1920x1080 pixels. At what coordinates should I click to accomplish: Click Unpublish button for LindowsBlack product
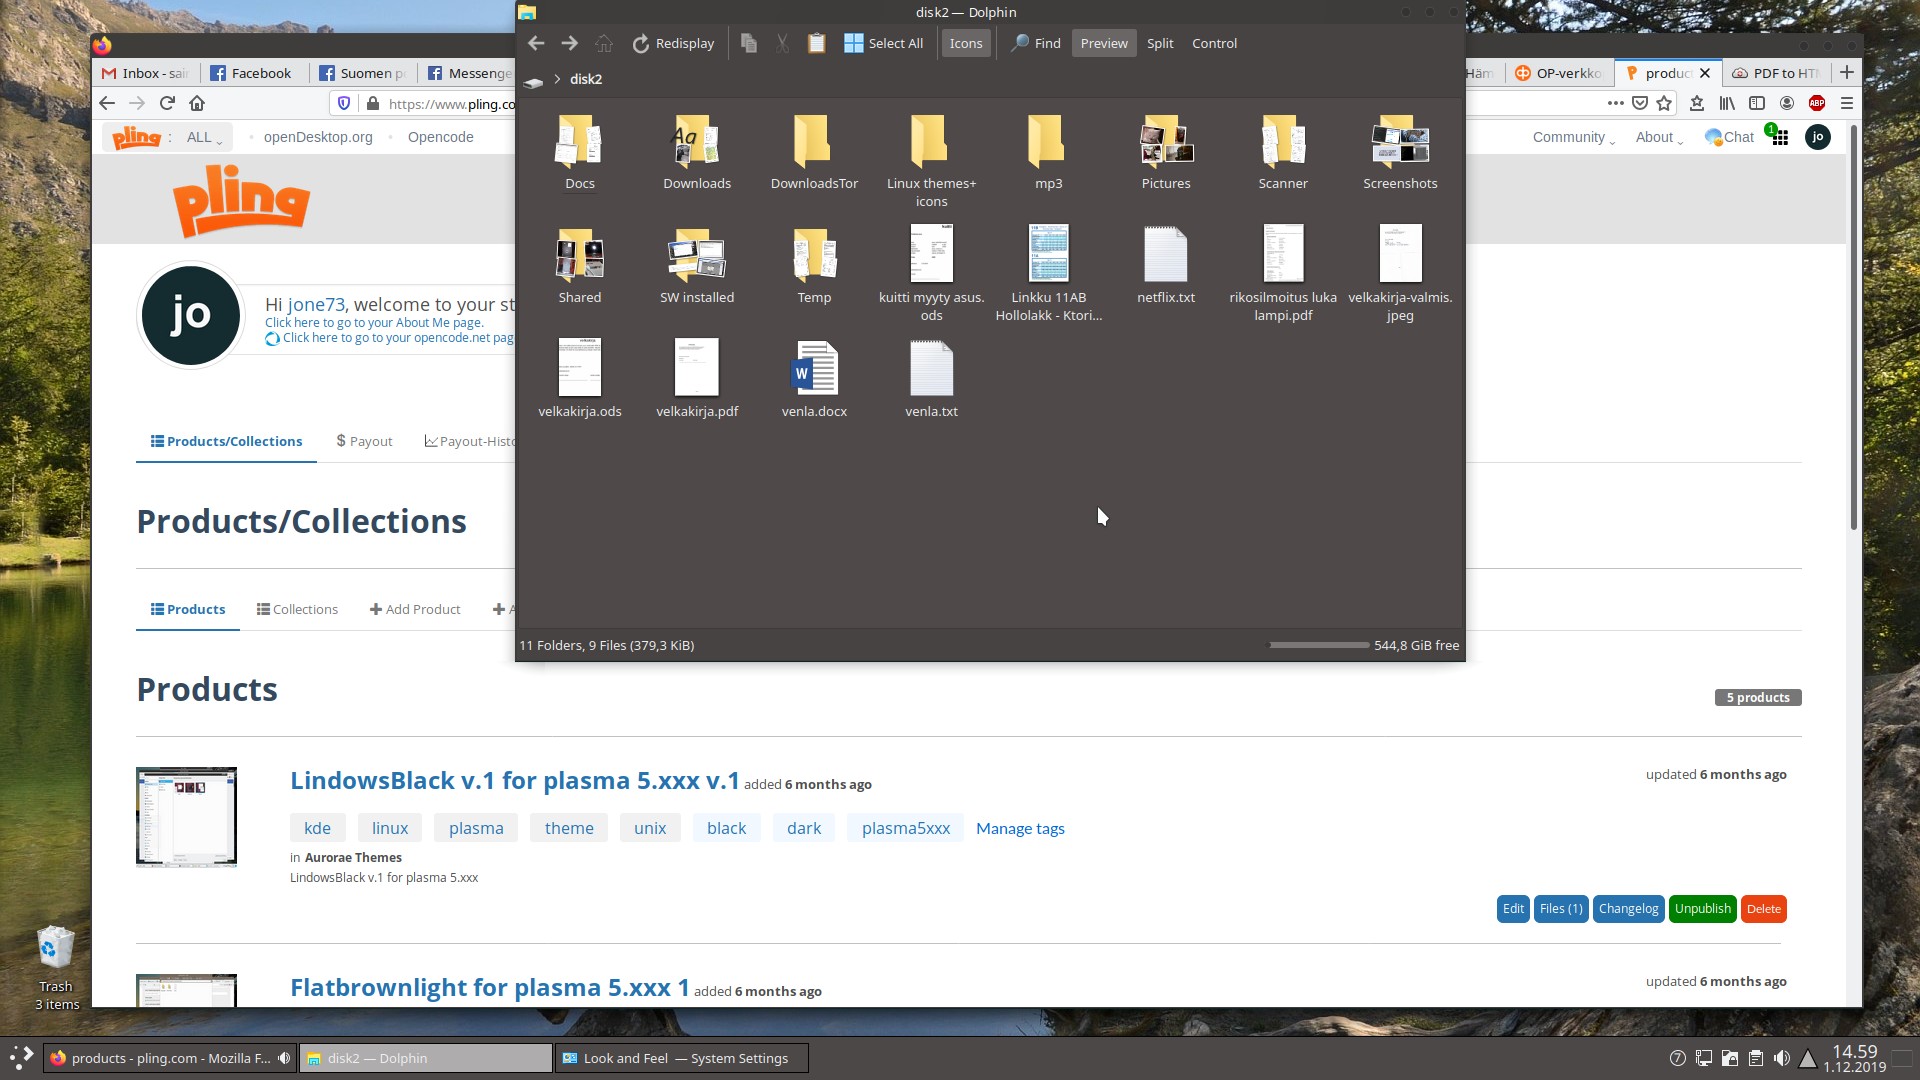click(x=1702, y=909)
